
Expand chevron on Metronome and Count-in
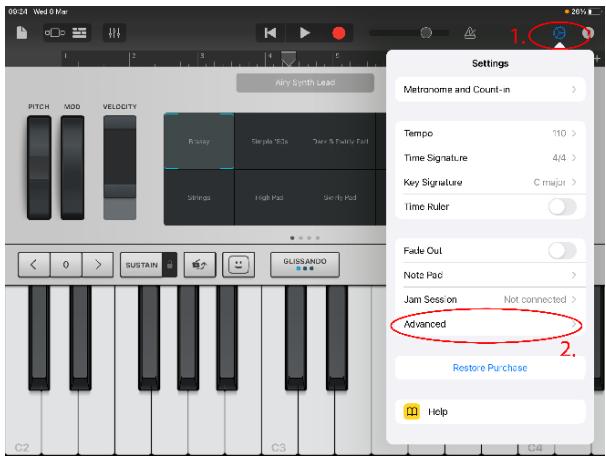click(574, 90)
